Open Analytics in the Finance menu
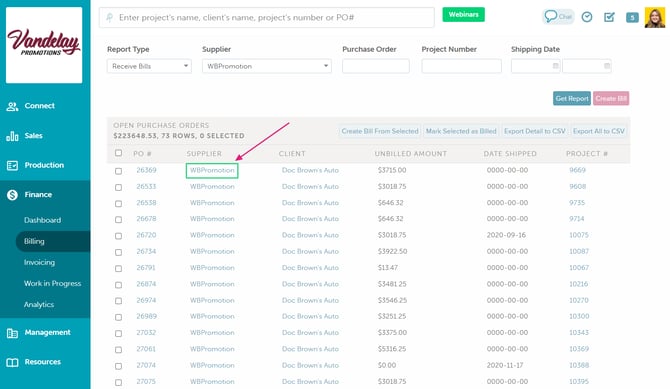 click(39, 304)
